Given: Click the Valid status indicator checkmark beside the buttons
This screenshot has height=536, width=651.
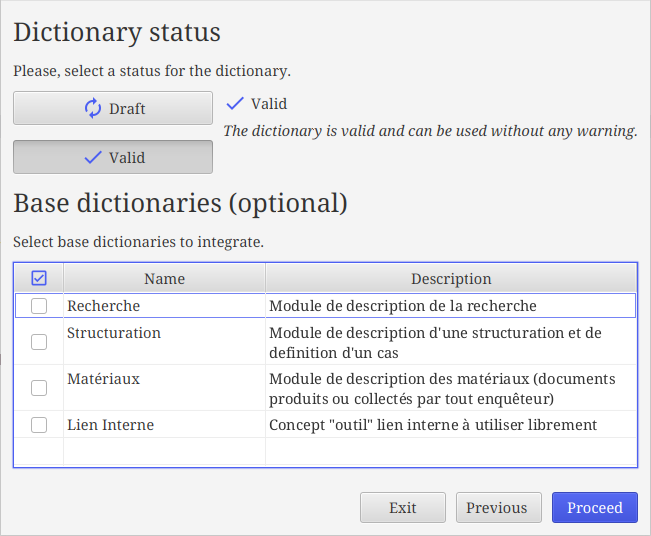Looking at the screenshot, I should point(235,103).
